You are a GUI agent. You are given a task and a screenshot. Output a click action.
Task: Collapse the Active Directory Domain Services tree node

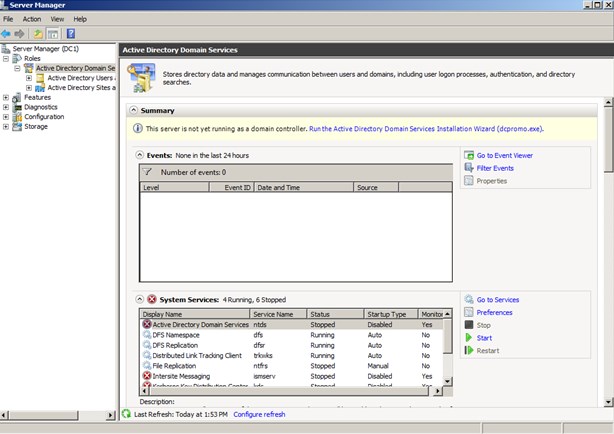[18, 68]
